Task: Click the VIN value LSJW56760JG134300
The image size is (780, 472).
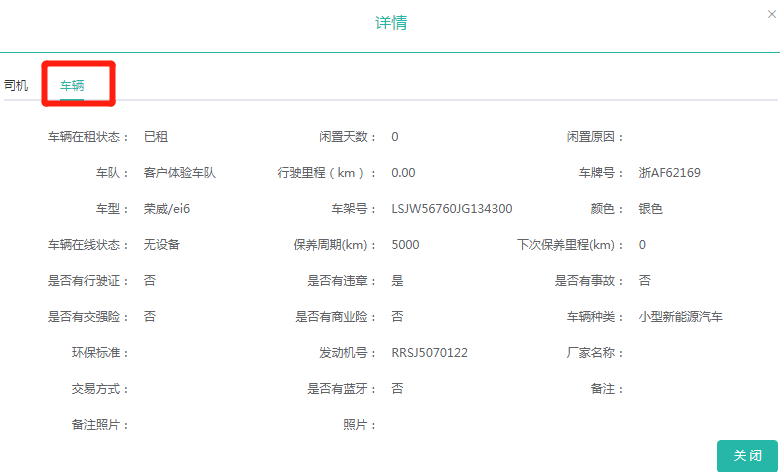Action: 451,209
